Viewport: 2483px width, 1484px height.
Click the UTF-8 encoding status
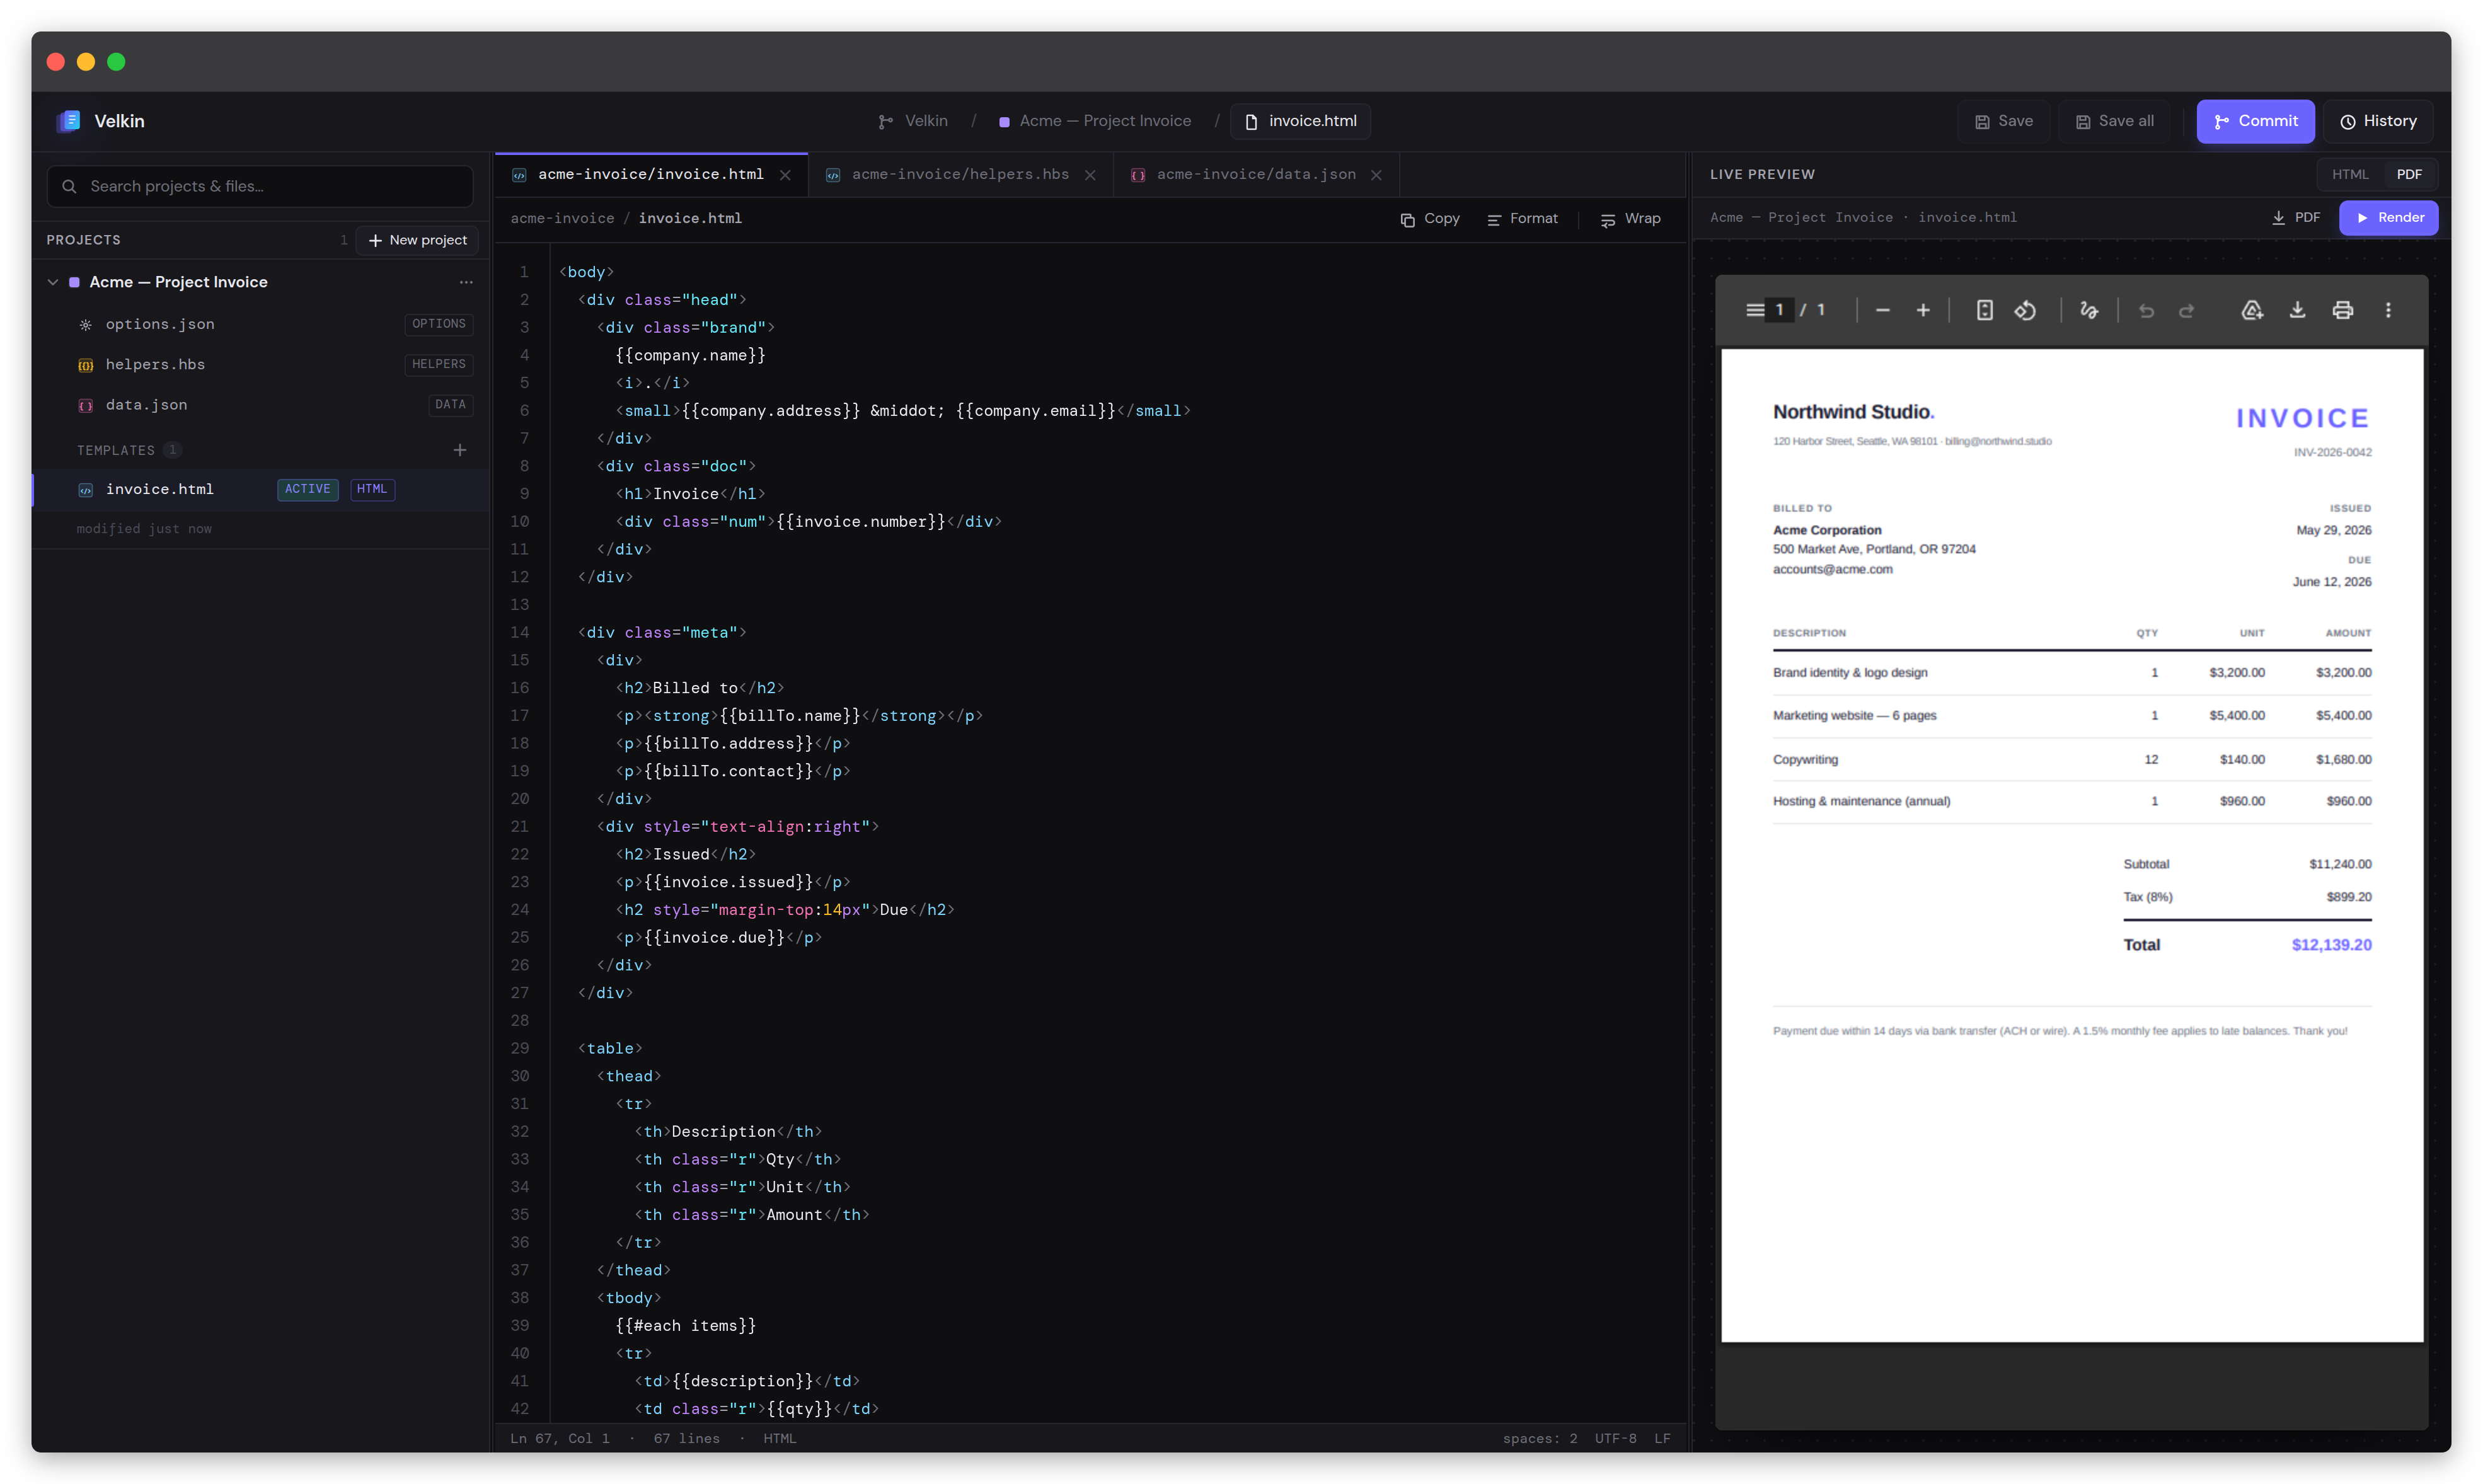1615,1438
